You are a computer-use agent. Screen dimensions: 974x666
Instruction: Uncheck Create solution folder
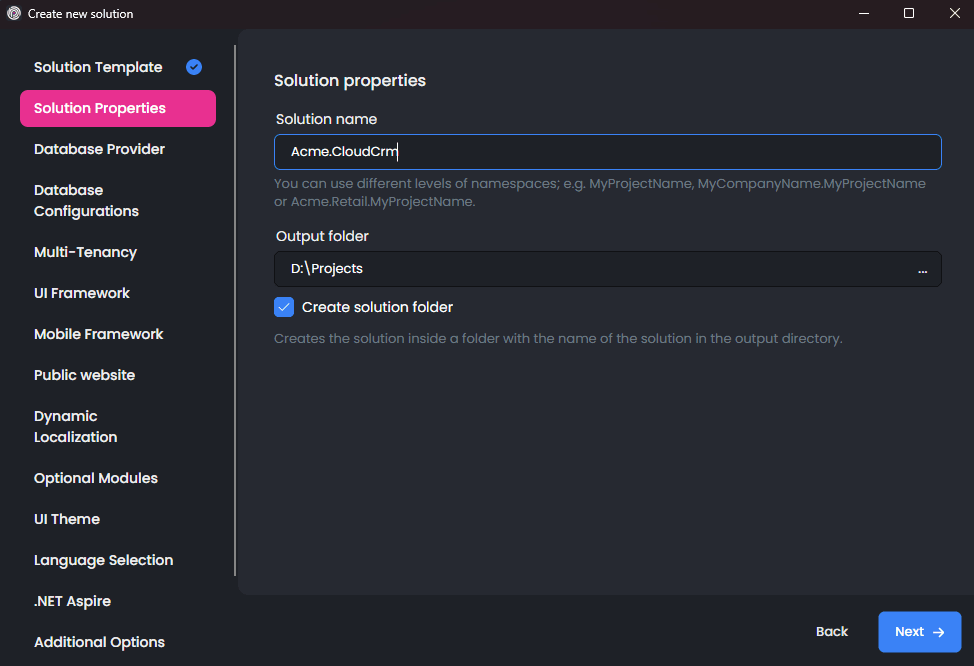tap(283, 307)
